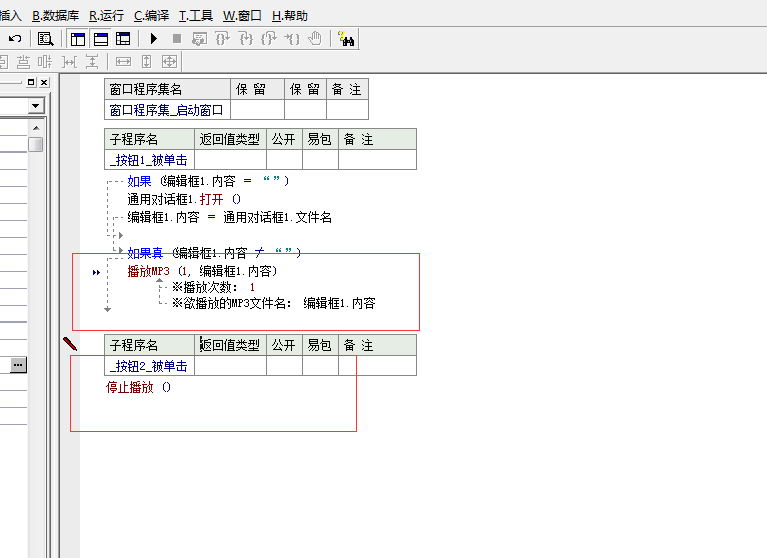Click the same width icon
The image size is (767, 558).
[x=123, y=62]
